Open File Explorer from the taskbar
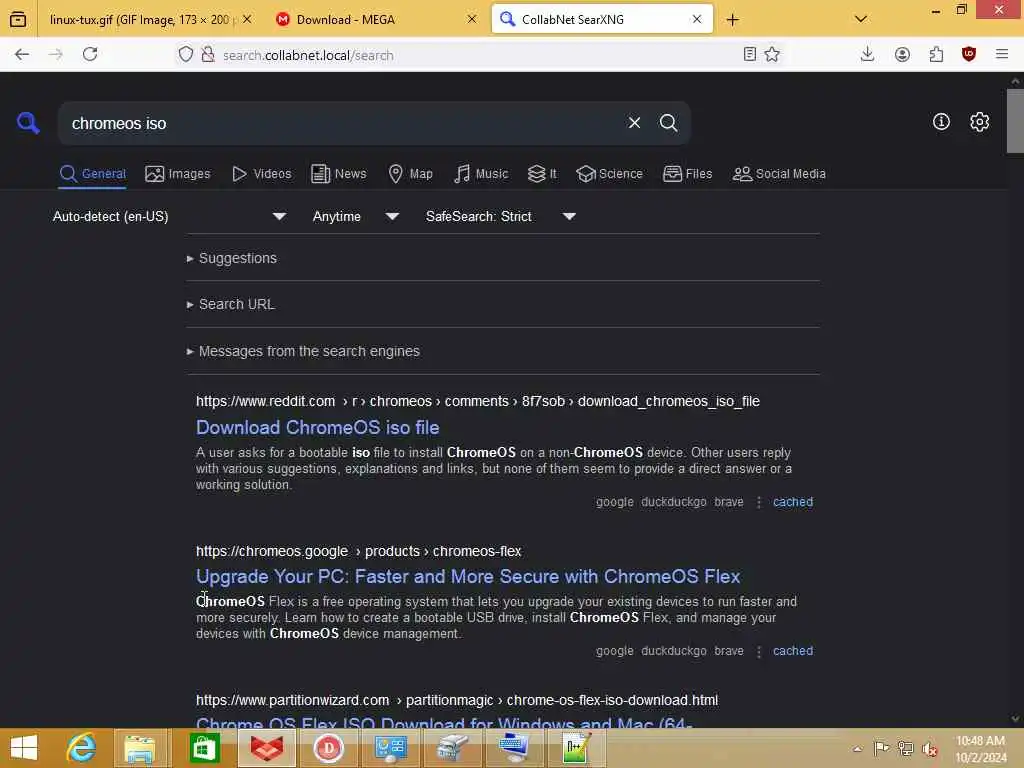The height and width of the screenshot is (768, 1024). 140,748
